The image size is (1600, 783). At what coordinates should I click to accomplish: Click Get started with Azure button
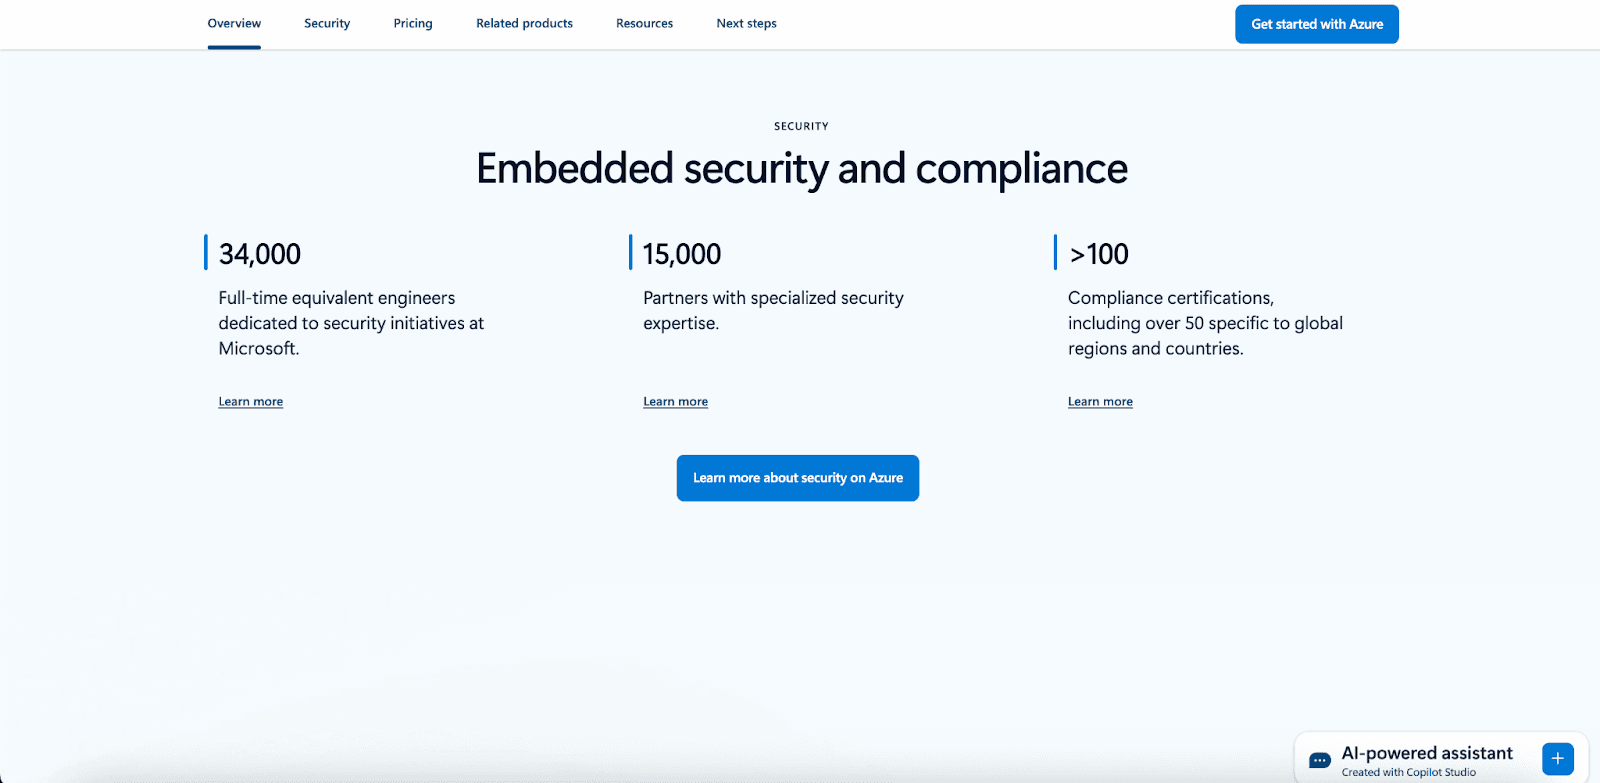tap(1317, 24)
